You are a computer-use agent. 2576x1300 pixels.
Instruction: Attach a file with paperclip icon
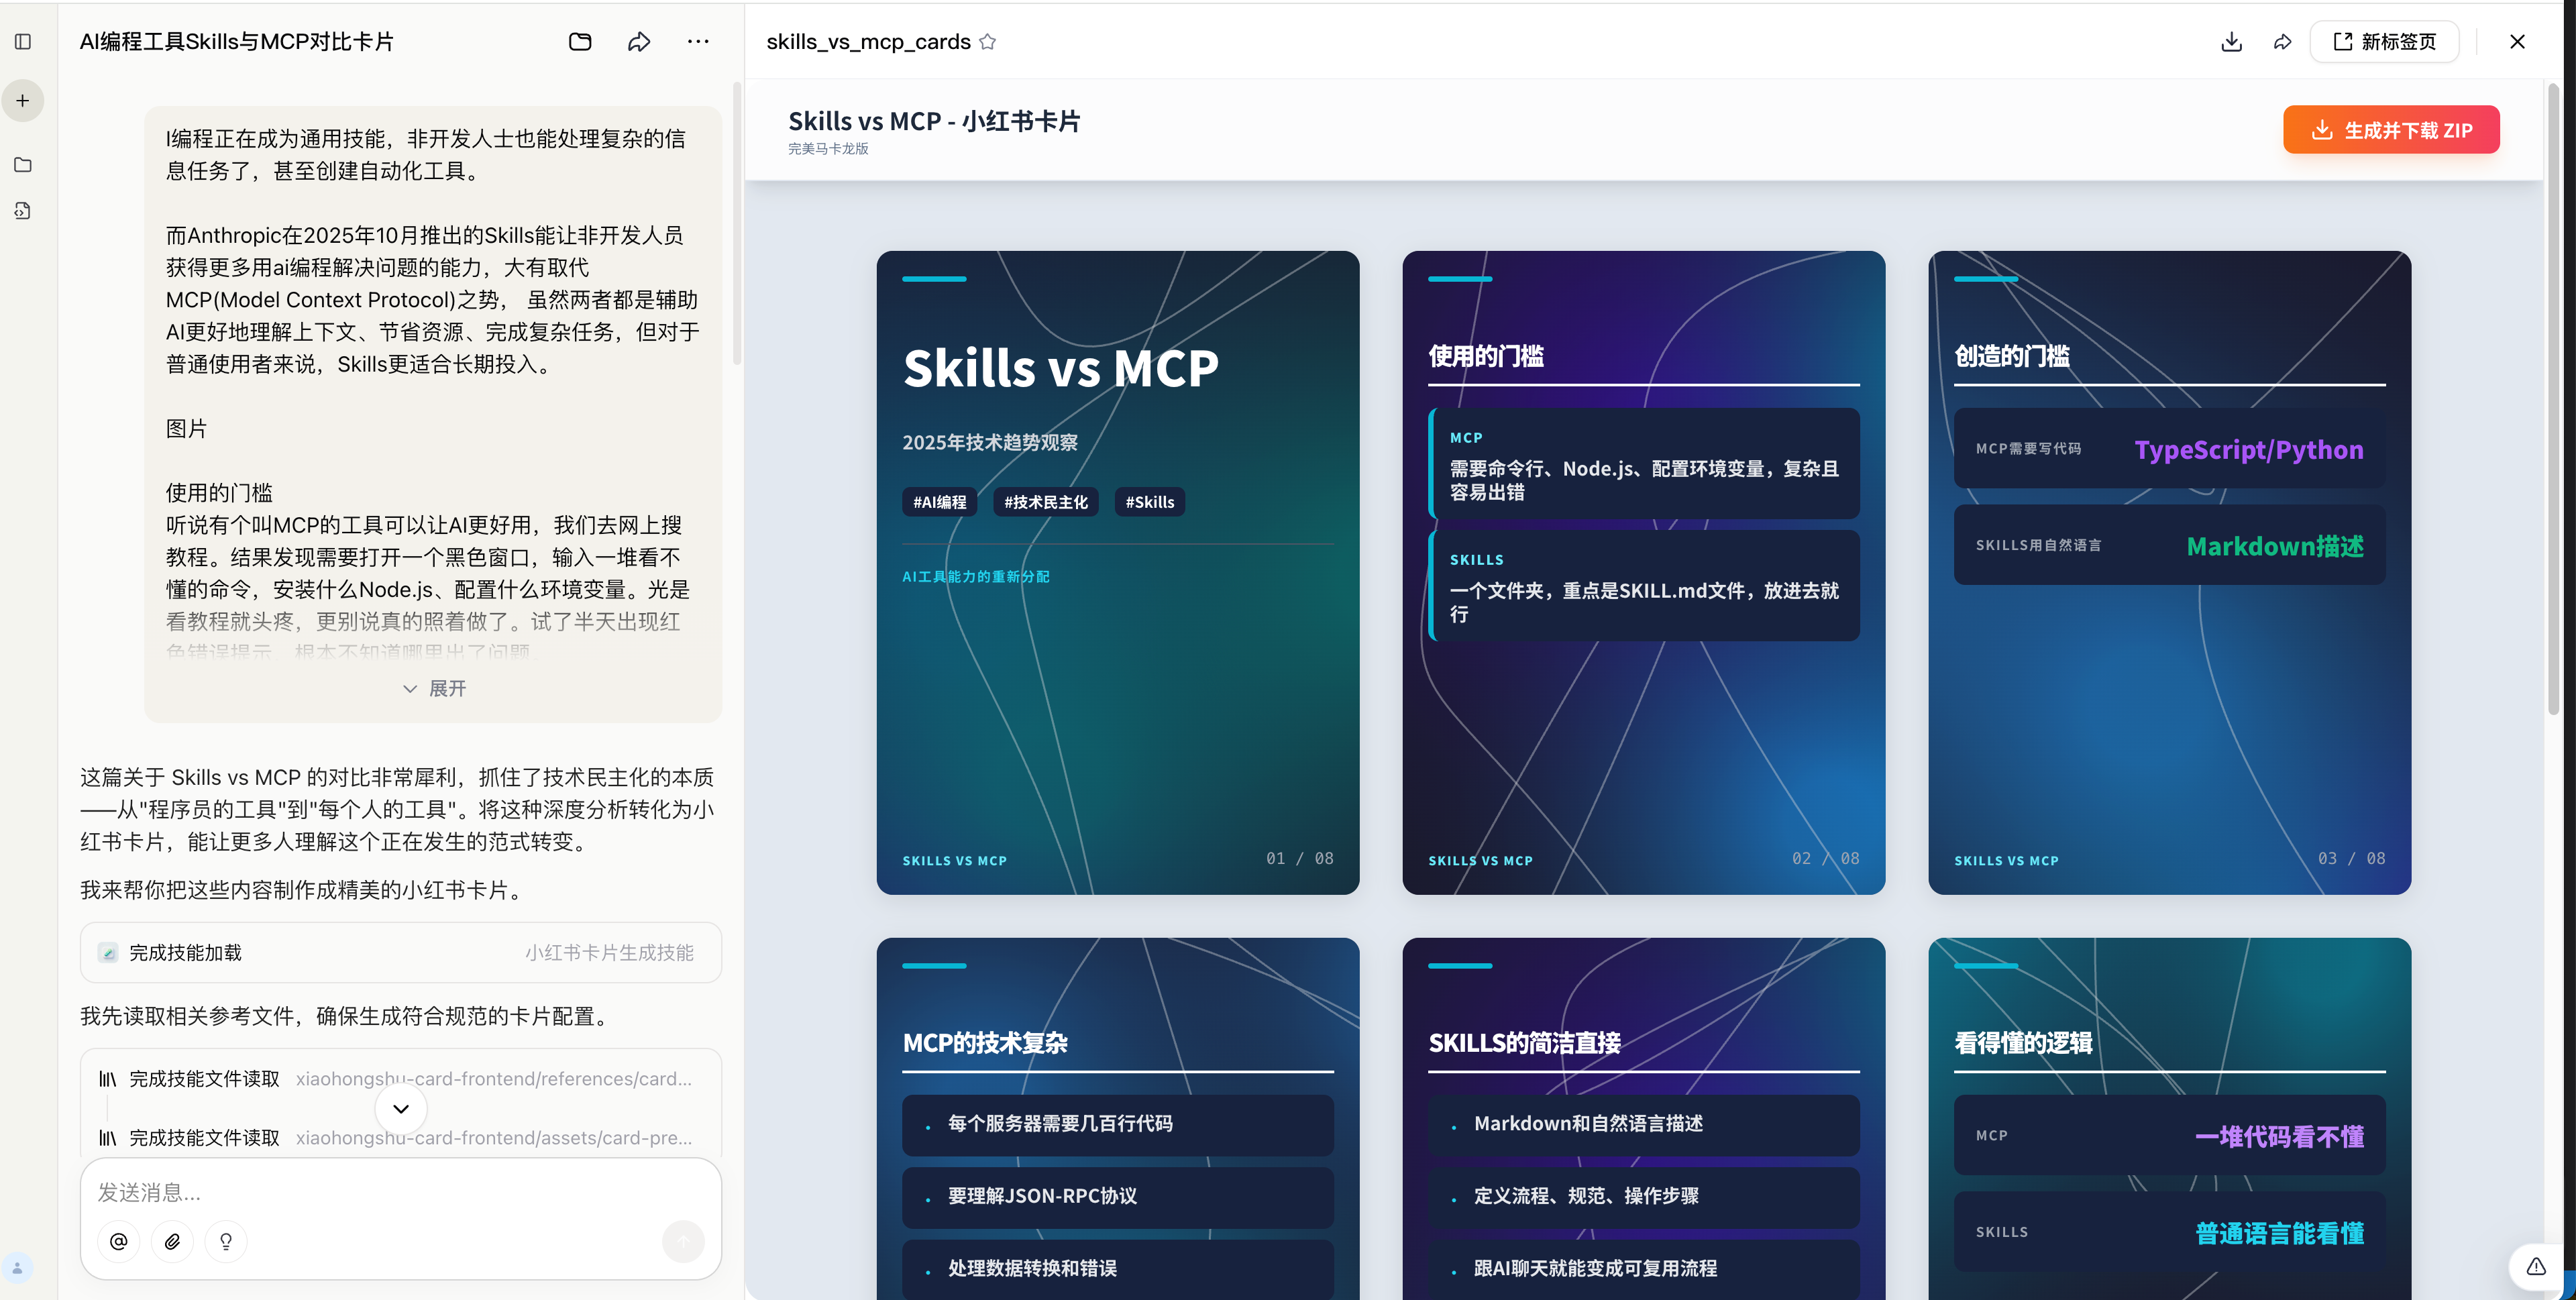coord(172,1241)
